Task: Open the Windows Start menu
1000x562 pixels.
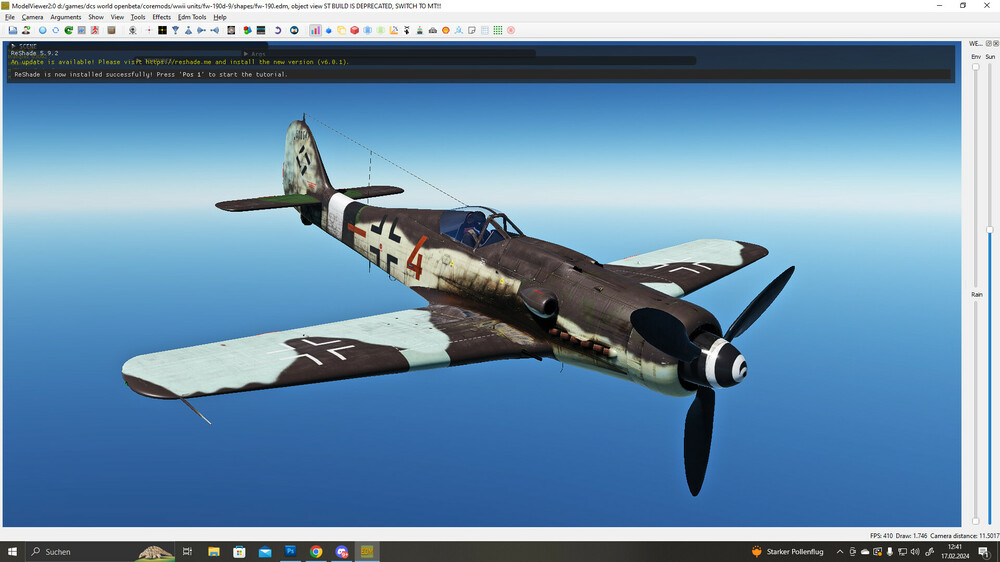Action: [12, 552]
